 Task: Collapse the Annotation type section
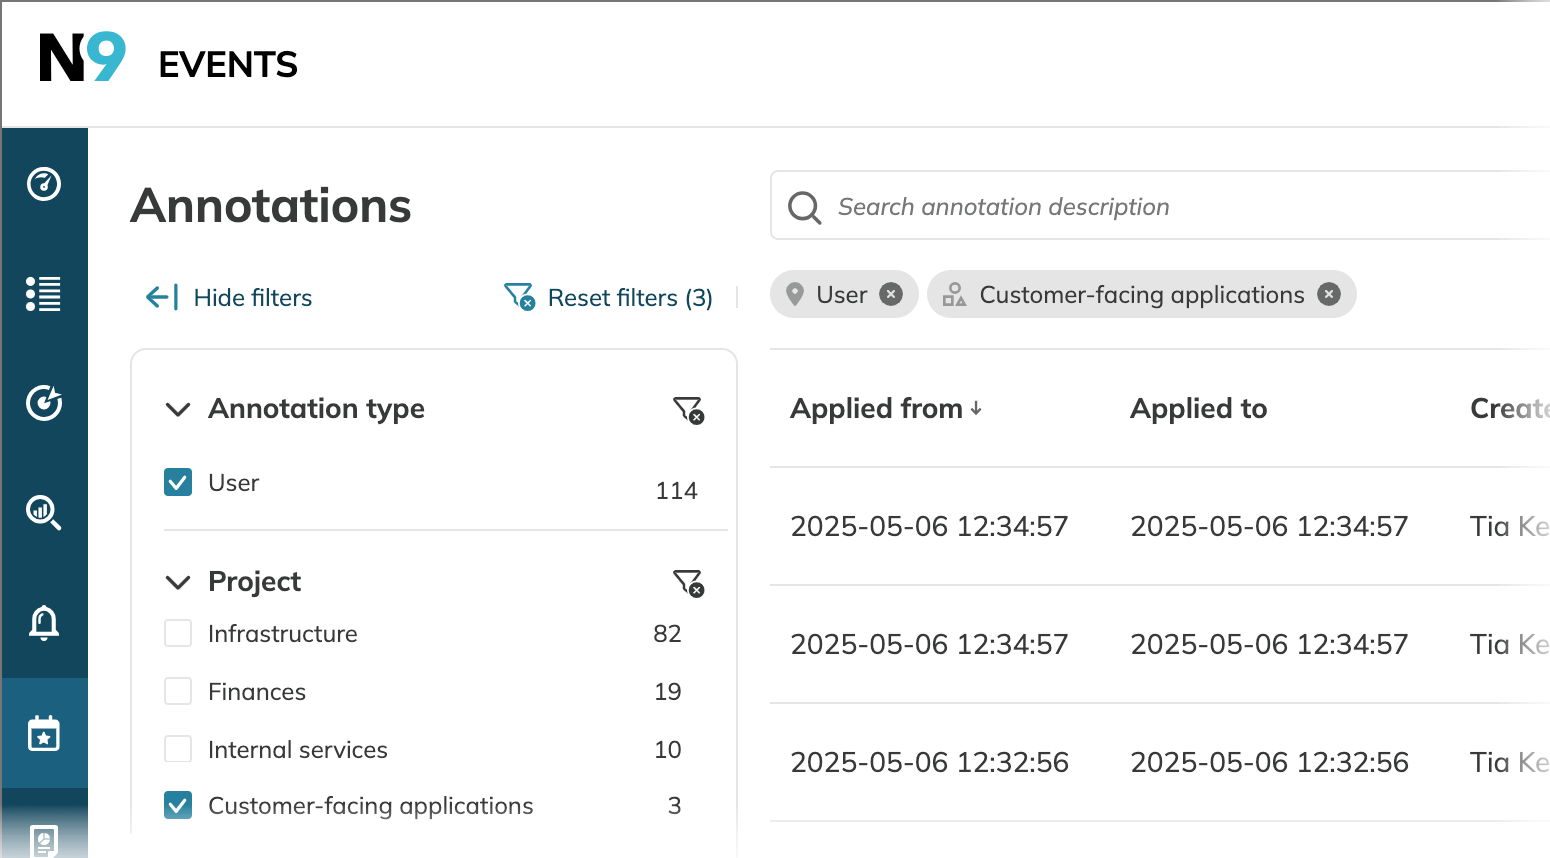click(178, 409)
